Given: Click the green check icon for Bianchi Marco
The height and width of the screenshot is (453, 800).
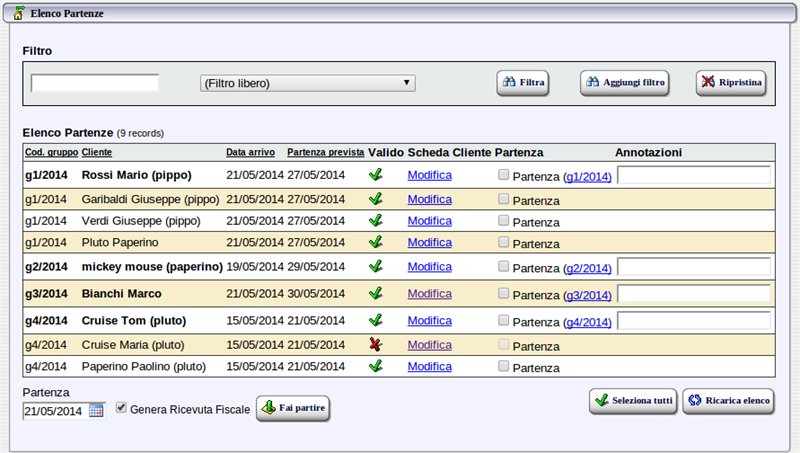Looking at the screenshot, I should [x=376, y=294].
